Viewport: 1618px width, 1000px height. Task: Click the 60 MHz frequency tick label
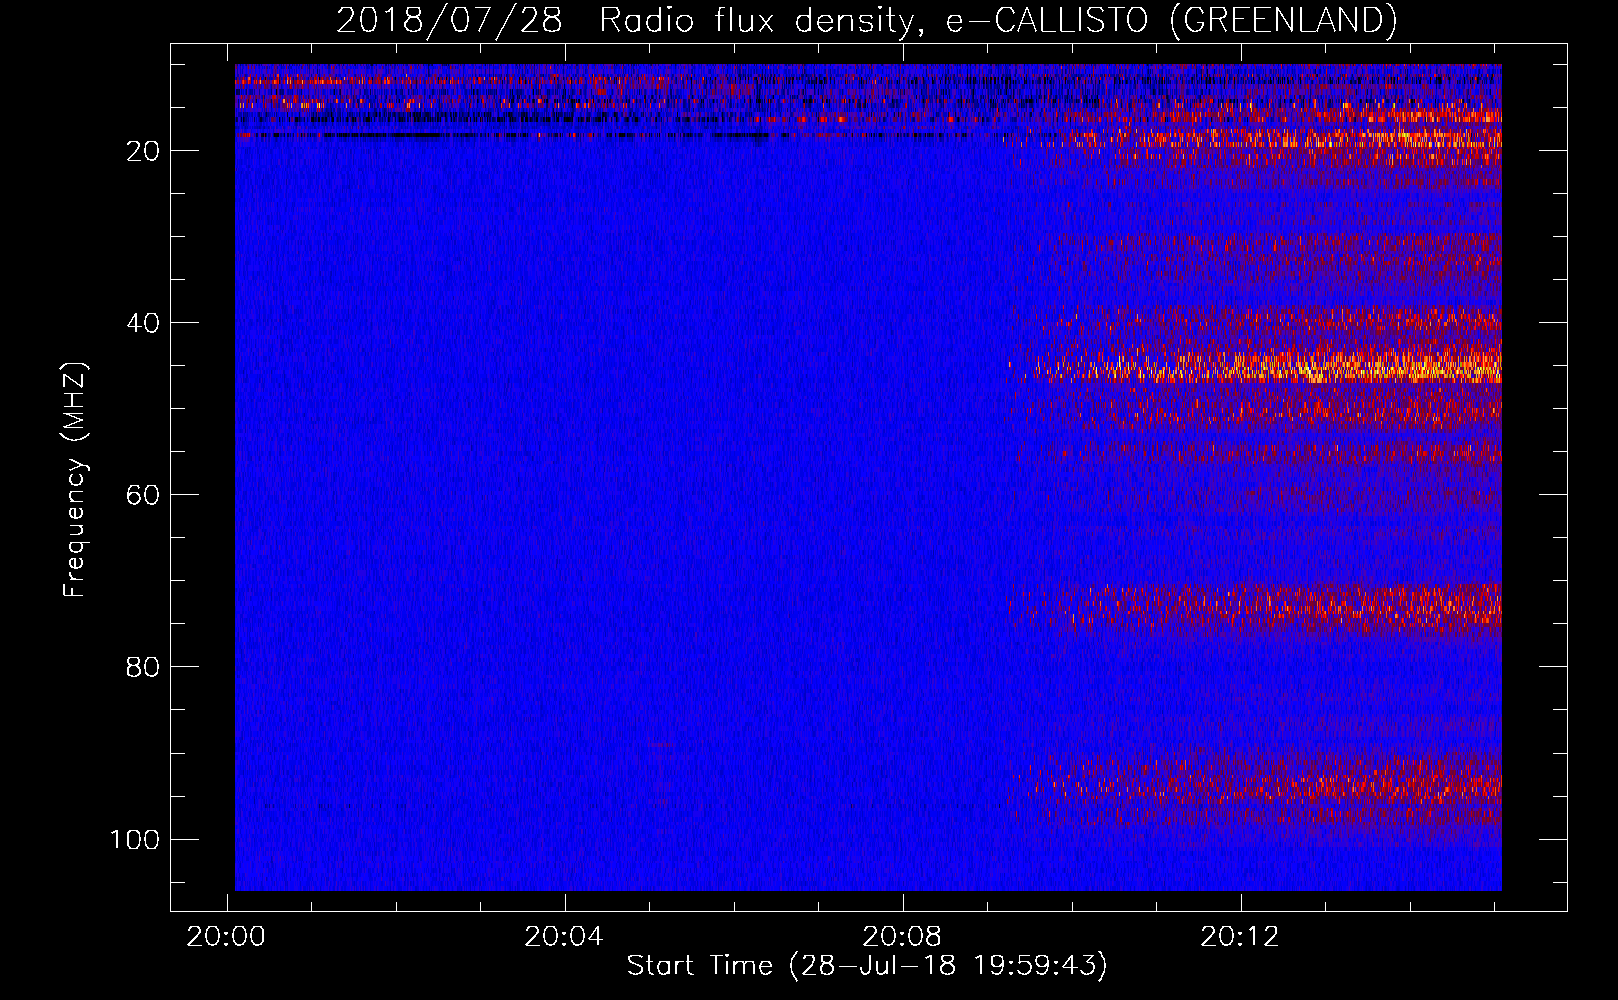144,495
